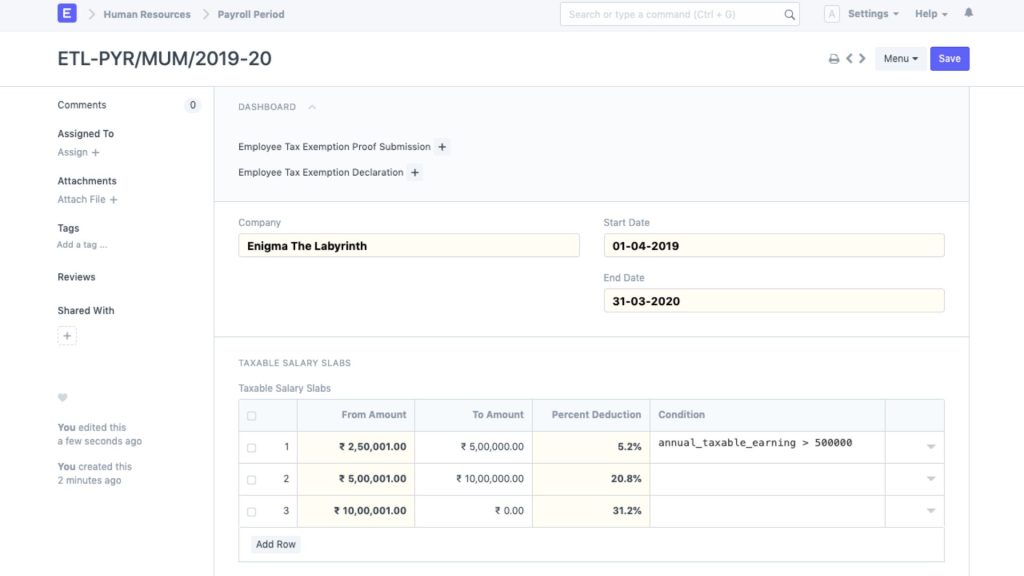This screenshot has width=1024, height=576.
Task: Click From Amount ₹ 5,00,001.00 cell
Action: coord(356,479)
